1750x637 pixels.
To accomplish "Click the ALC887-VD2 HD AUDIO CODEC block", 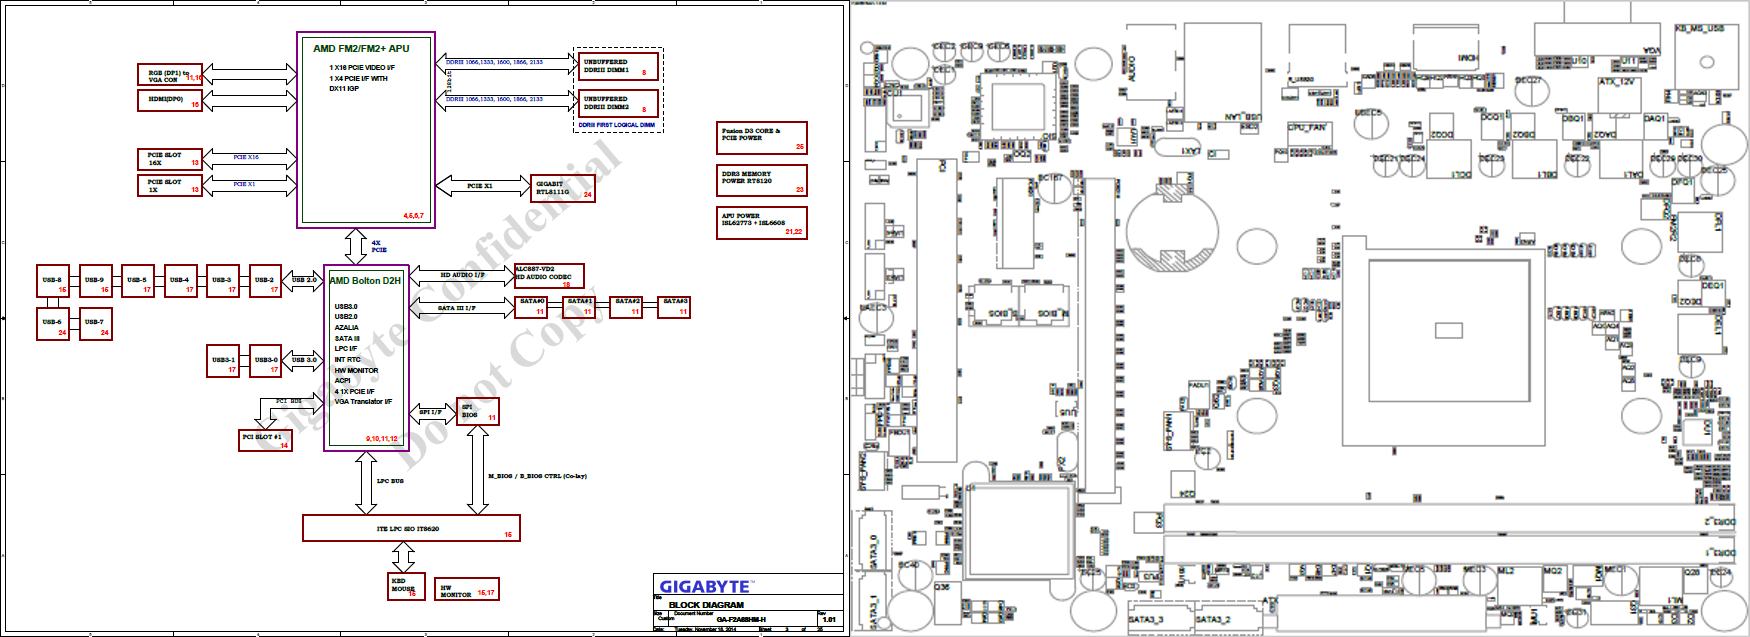I will tap(548, 276).
